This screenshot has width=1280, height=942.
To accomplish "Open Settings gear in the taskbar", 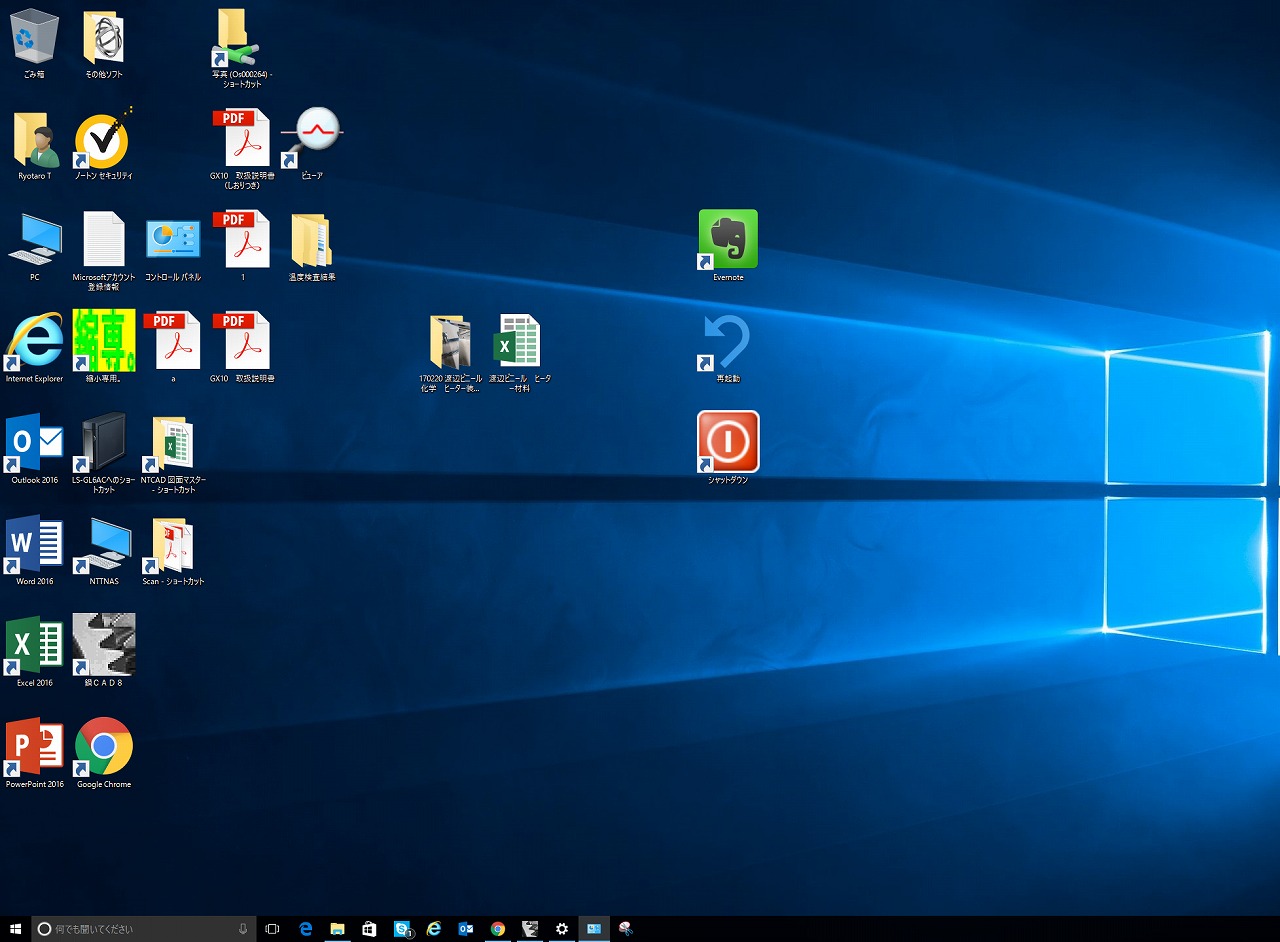I will click(x=562, y=929).
